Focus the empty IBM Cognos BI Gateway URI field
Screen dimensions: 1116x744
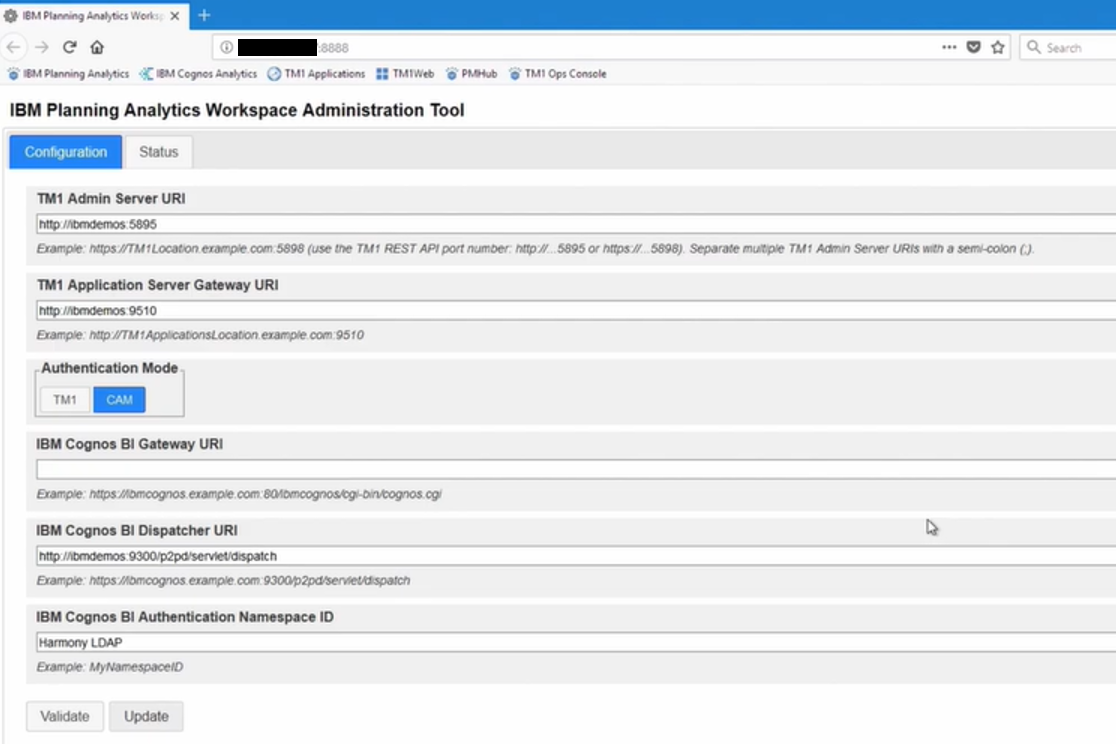point(576,469)
